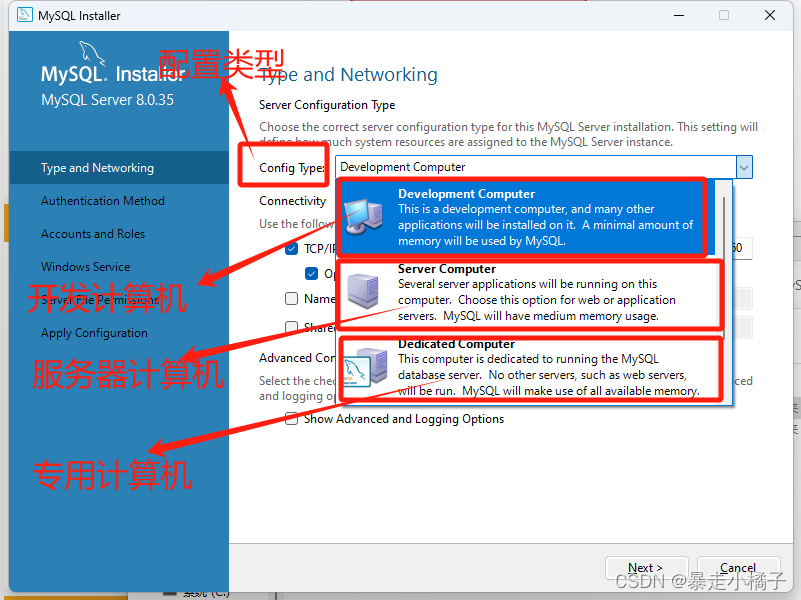This screenshot has height=600, width=801.
Task: Click the 'Server Configuration Type' heading
Action: 327,105
